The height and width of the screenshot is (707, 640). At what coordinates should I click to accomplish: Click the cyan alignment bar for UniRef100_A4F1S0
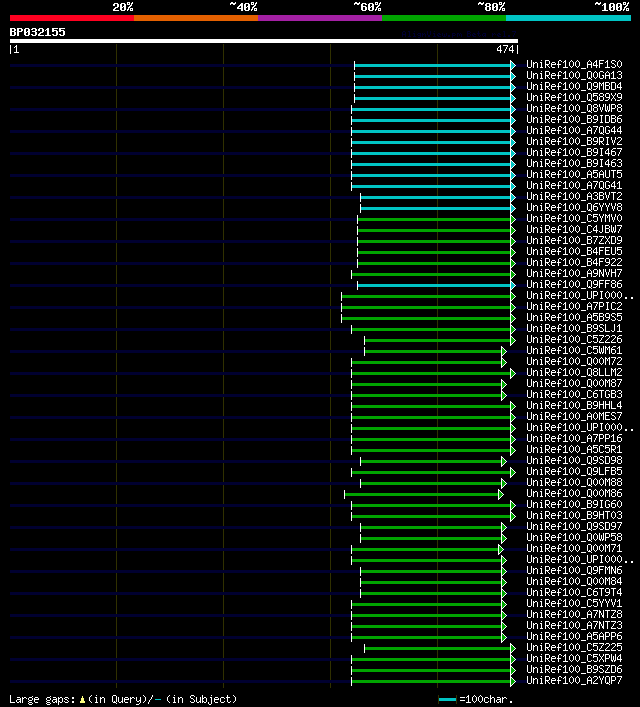[x=433, y=65]
